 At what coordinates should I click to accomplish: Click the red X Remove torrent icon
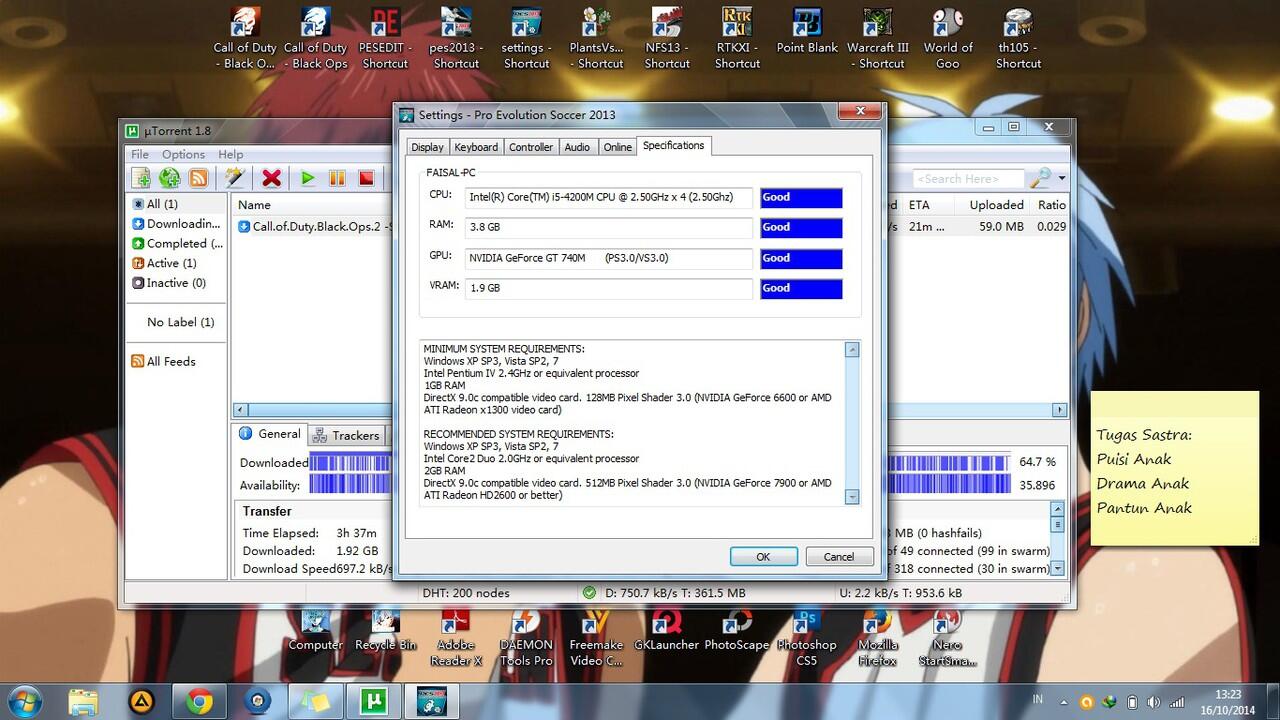271,178
